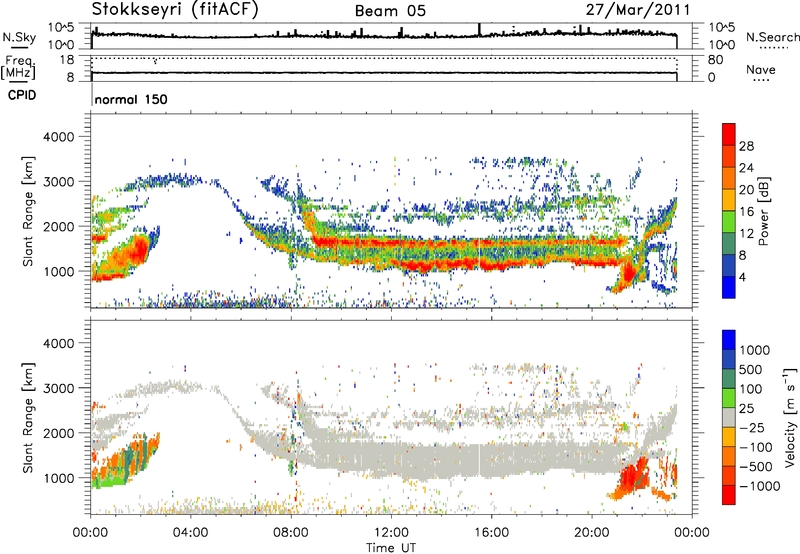Select the -100 label on Velocity colorbar

click(x=757, y=447)
